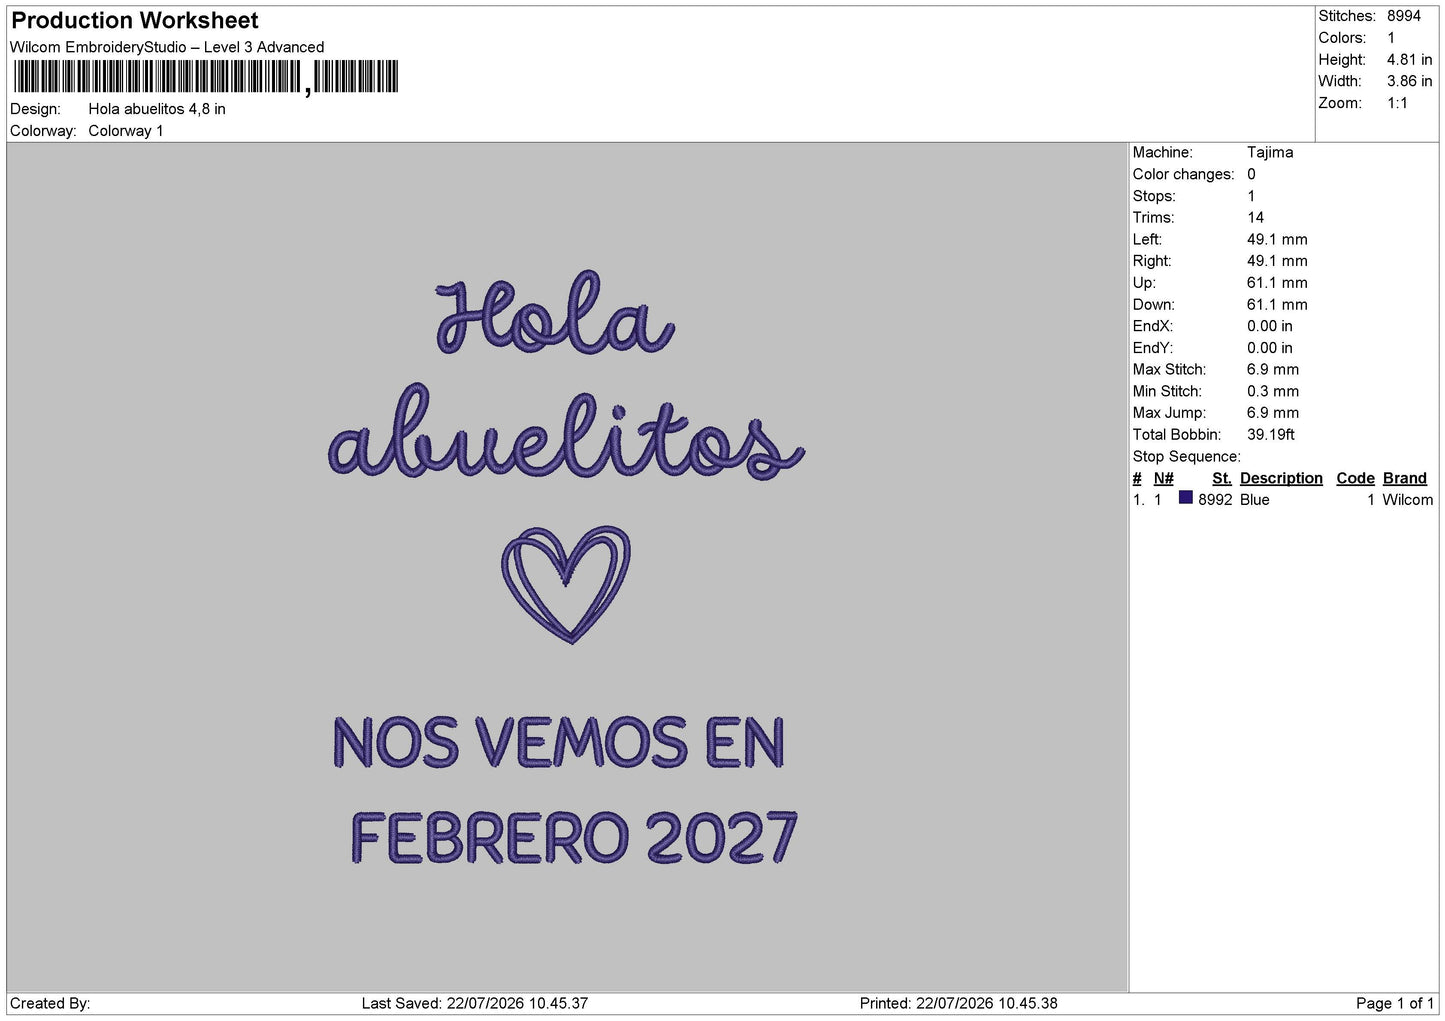
Task: Click the barcode under the title
Action: coord(206,77)
